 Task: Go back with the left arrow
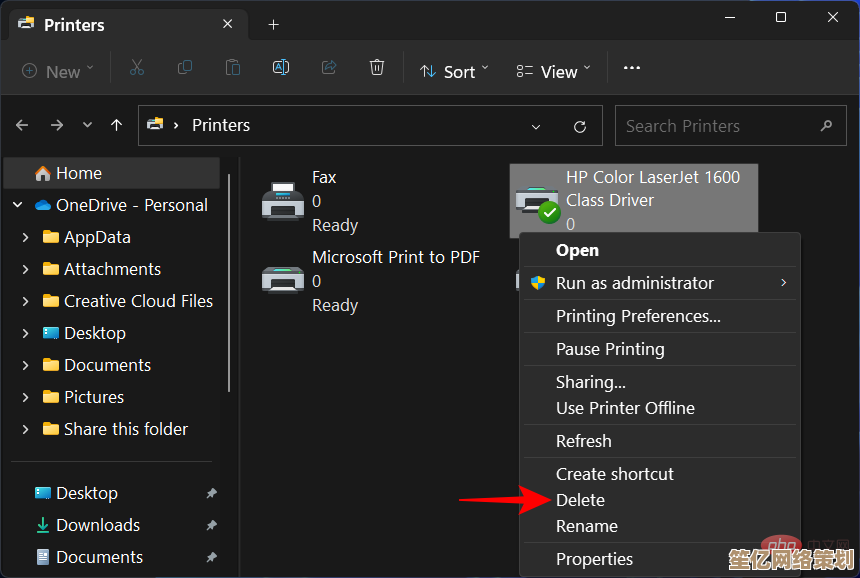pos(22,126)
